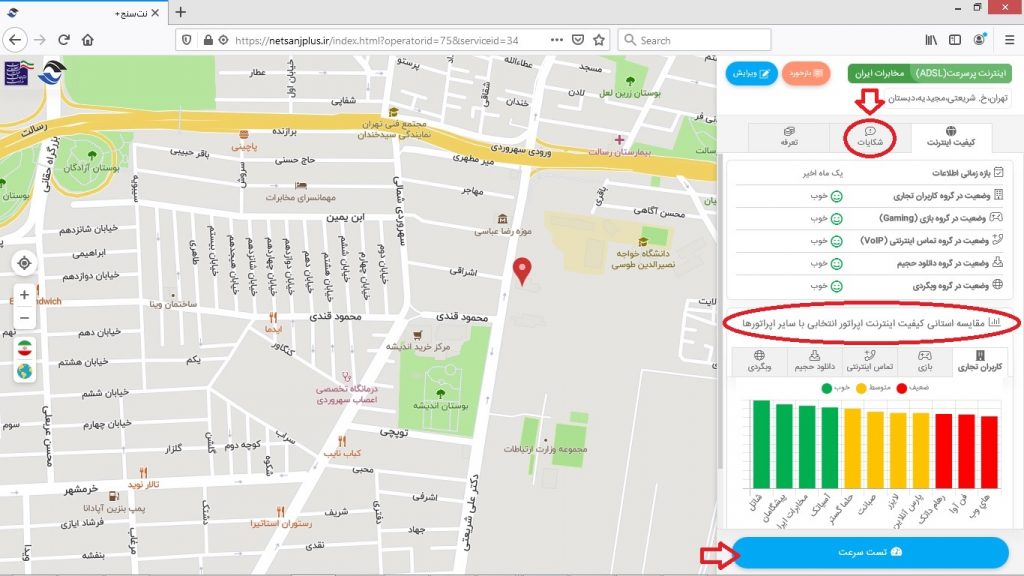Switch to globe map layer

tap(25, 372)
